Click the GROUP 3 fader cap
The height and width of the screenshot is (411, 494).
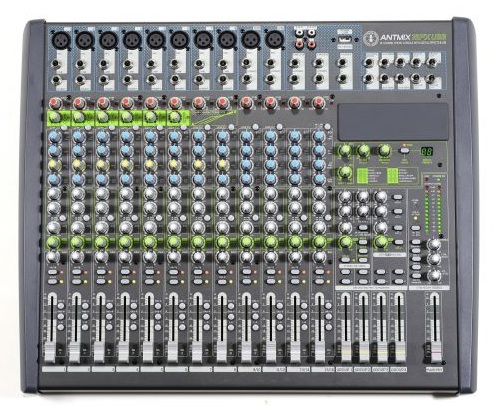(x=382, y=352)
